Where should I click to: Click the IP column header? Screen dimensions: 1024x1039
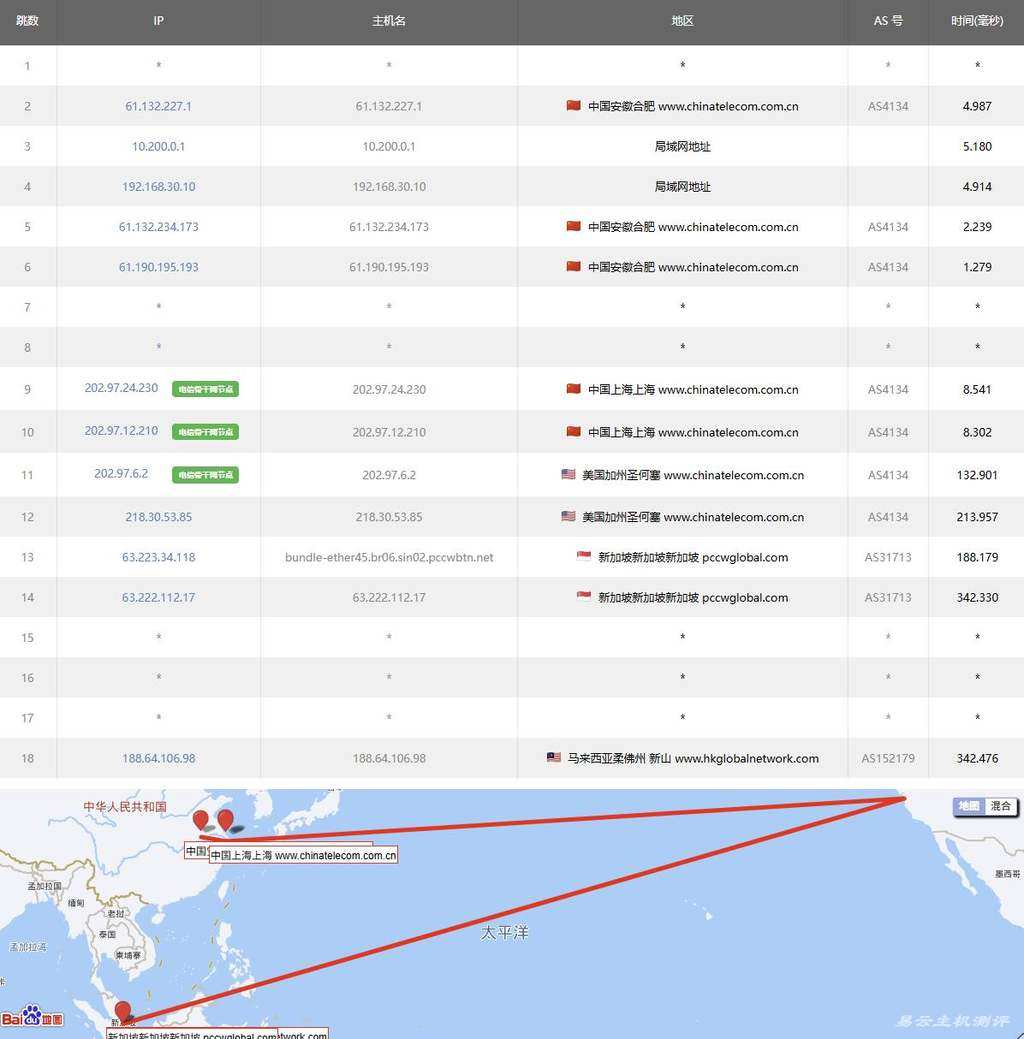tap(158, 21)
